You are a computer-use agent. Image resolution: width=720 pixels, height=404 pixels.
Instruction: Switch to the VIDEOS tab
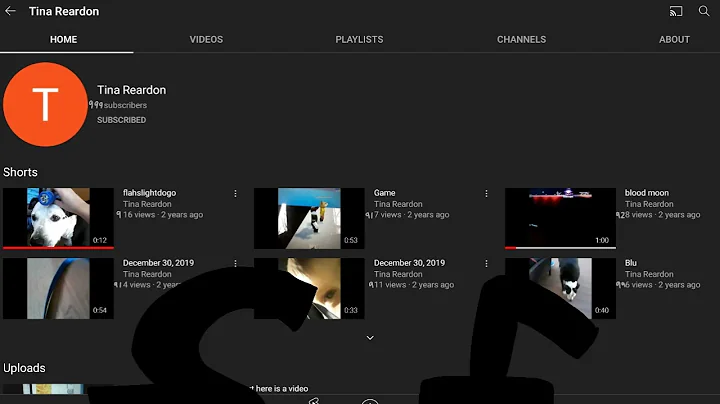[206, 39]
